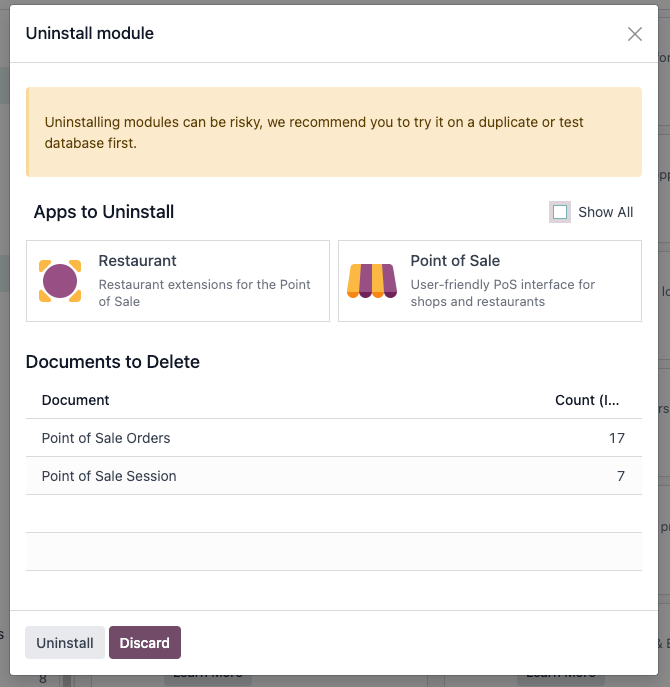The image size is (670, 687).
Task: Click the Show All label text
Action: 605,212
